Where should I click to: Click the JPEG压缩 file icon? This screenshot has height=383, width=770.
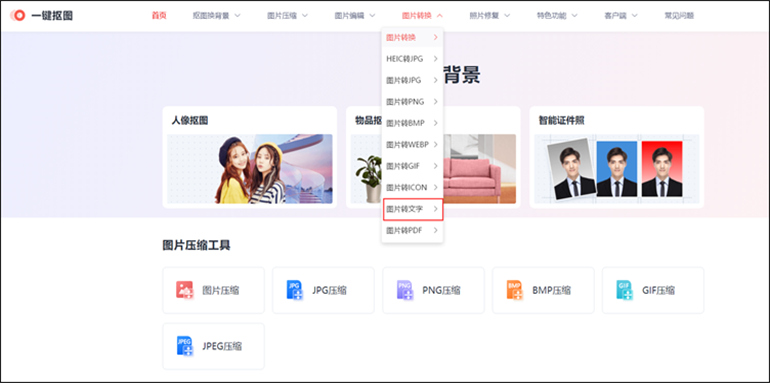184,346
